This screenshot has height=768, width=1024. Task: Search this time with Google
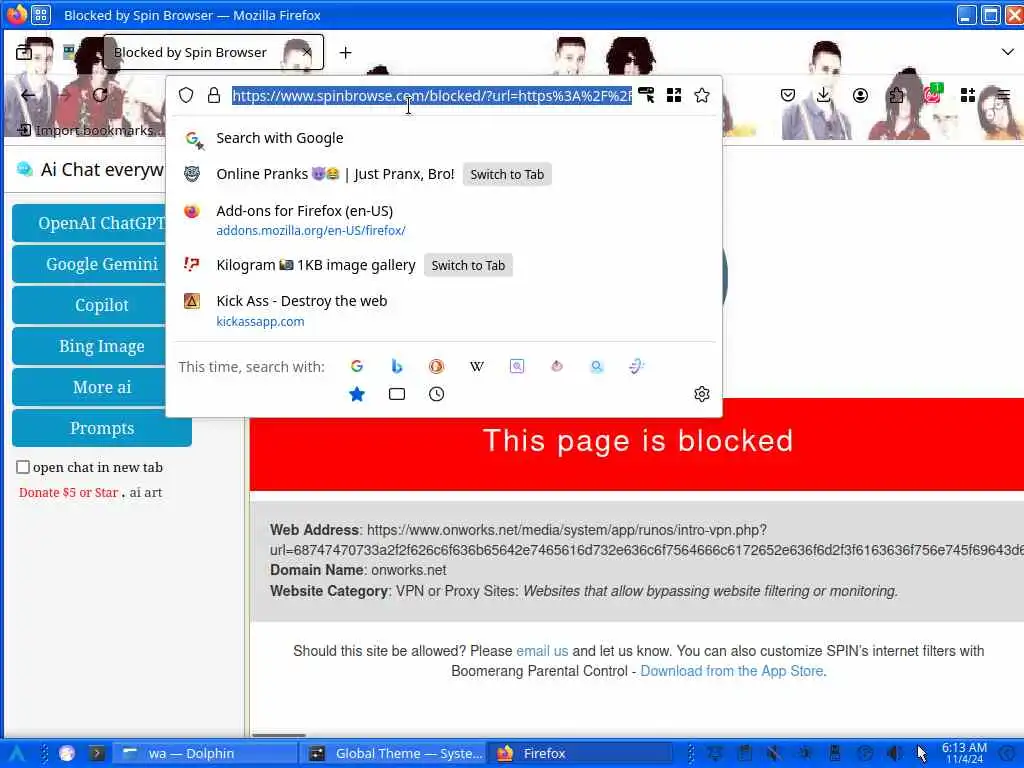(x=357, y=366)
